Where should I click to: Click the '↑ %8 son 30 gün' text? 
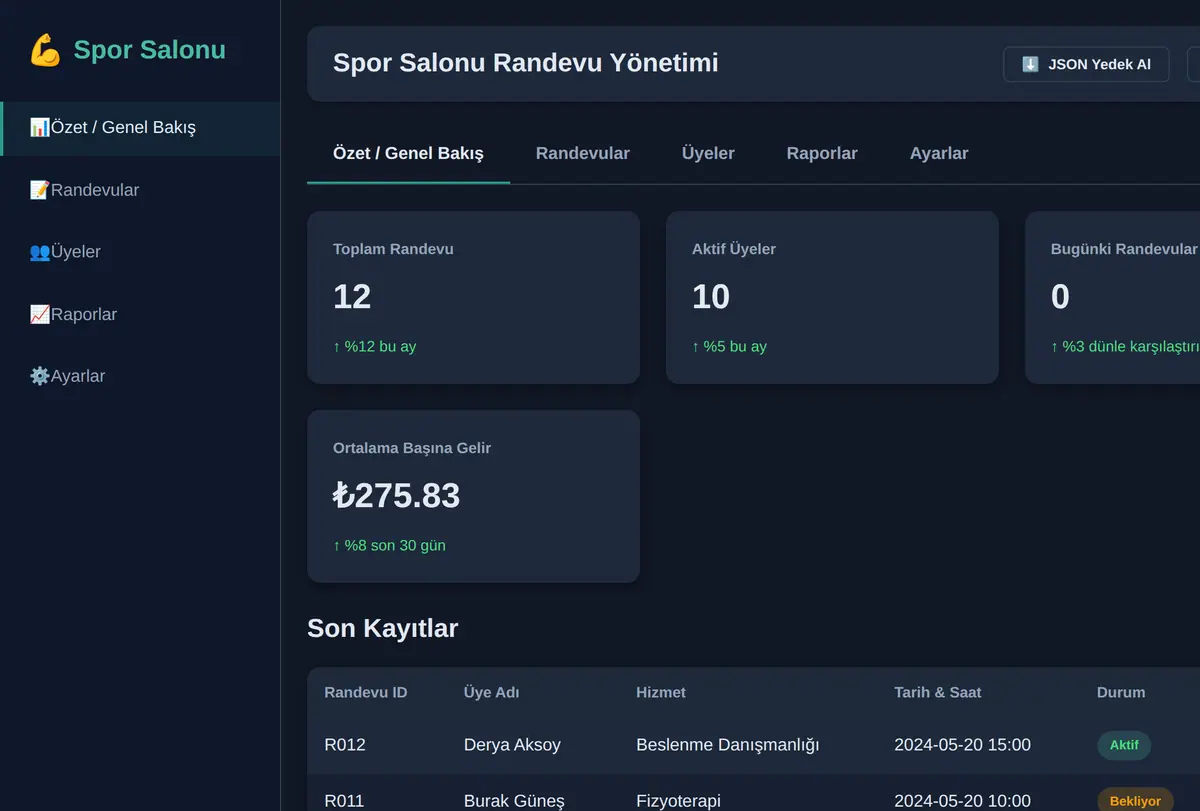[x=389, y=545]
